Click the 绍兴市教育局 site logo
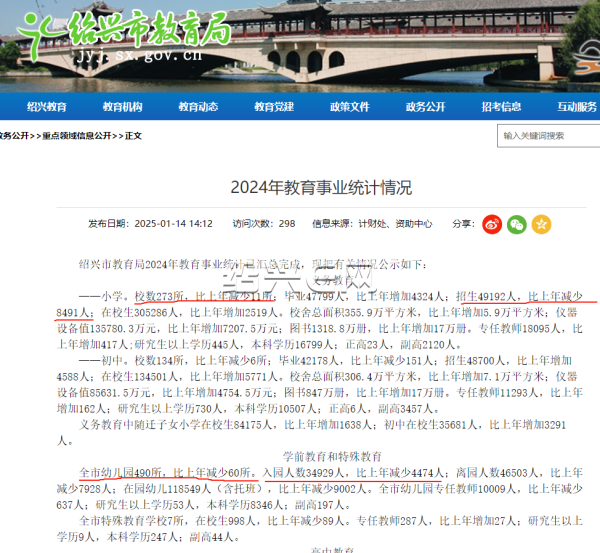Viewport: 600px width, 553px height. click(x=124, y=35)
